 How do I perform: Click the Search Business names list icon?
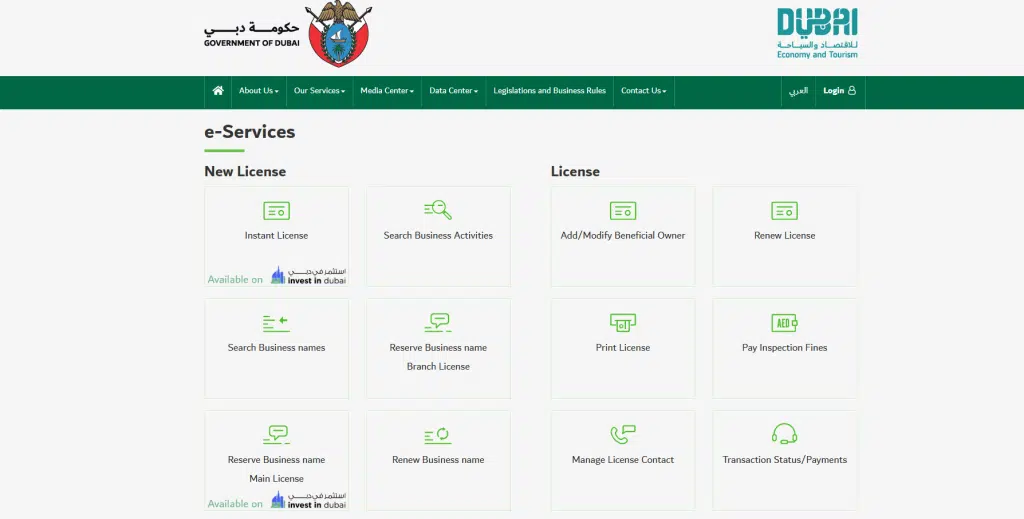pyautogui.click(x=276, y=323)
